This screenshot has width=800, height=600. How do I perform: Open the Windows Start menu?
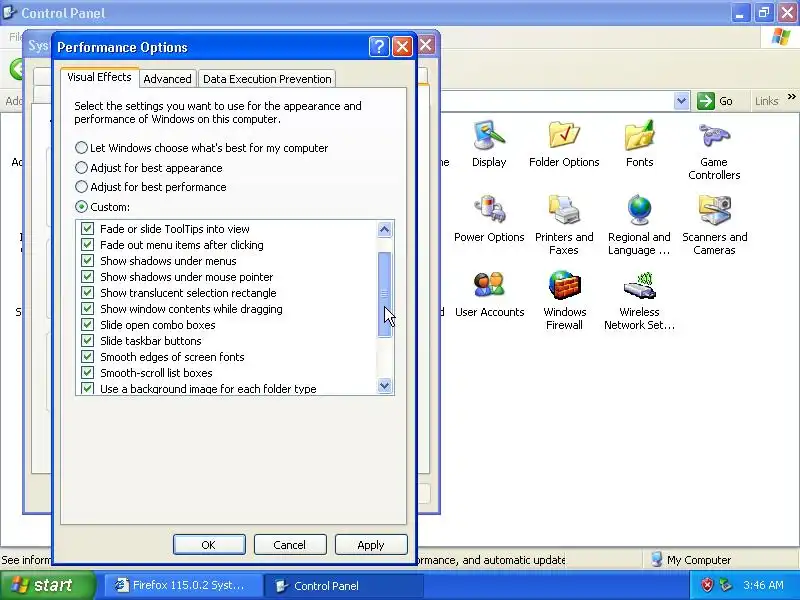pos(47,585)
